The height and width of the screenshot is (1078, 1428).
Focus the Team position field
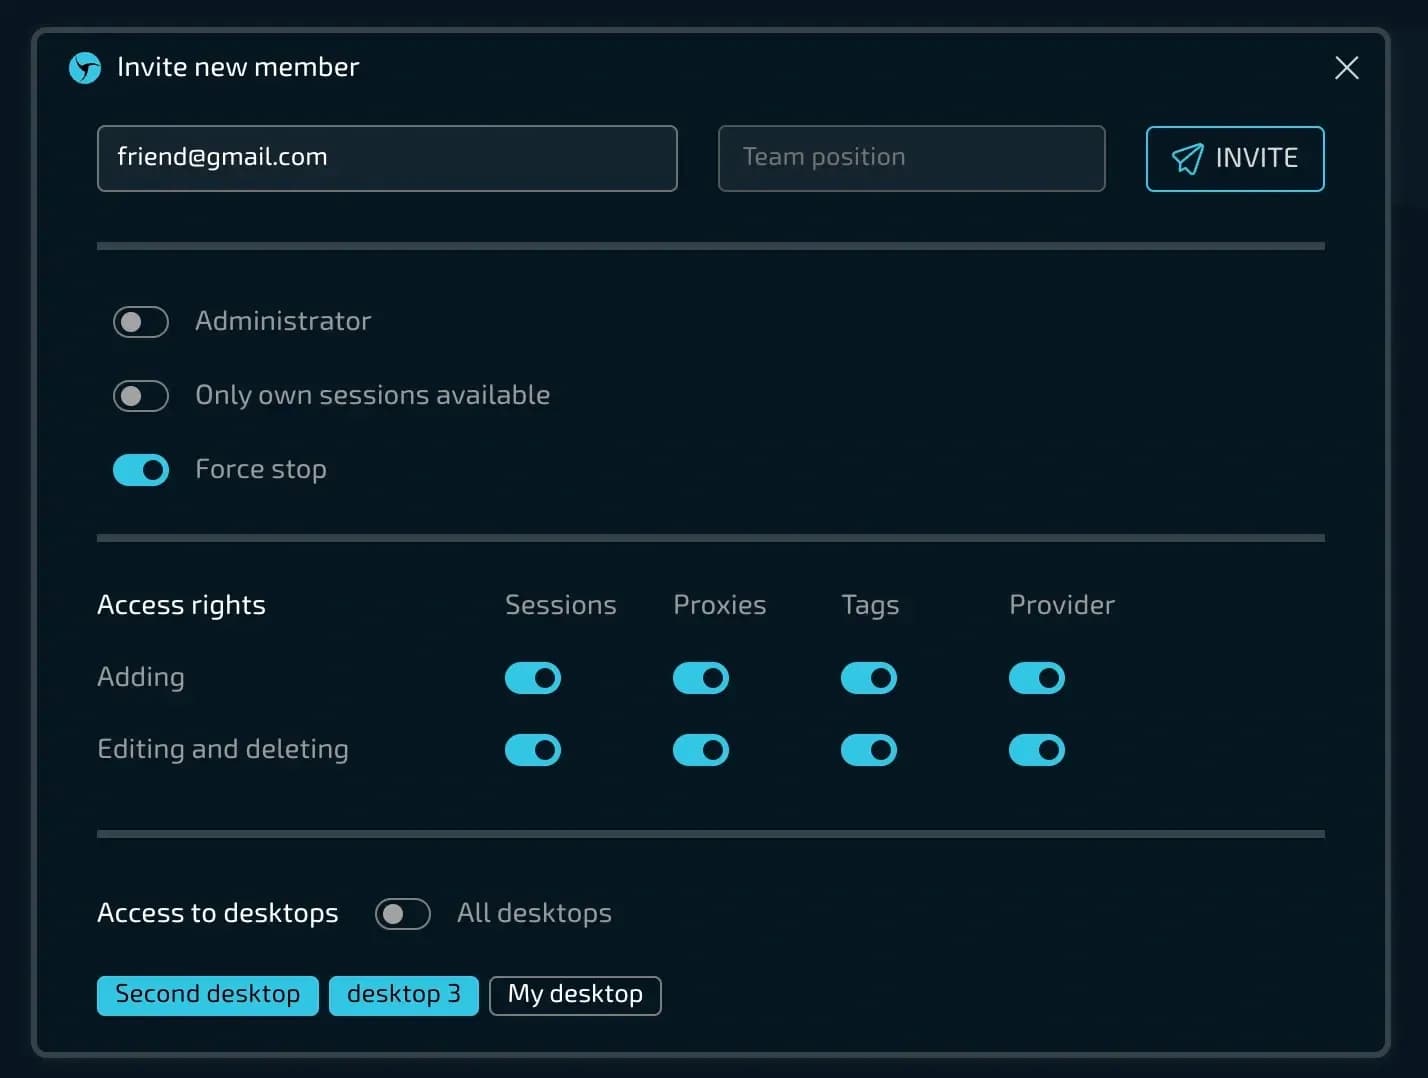pyautogui.click(x=911, y=158)
